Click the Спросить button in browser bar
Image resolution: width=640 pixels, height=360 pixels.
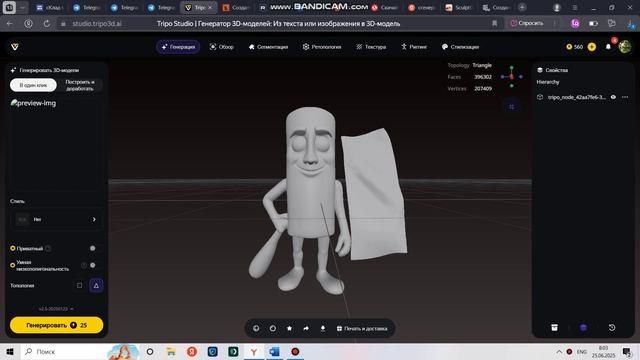tap(527, 23)
